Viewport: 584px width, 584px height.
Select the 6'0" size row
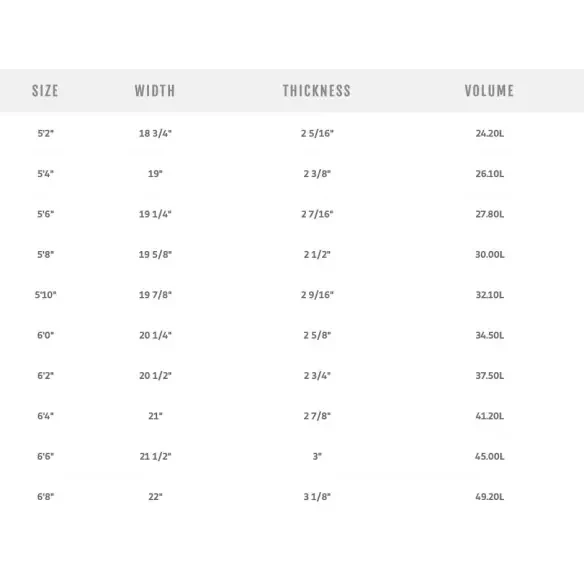tap(292, 335)
